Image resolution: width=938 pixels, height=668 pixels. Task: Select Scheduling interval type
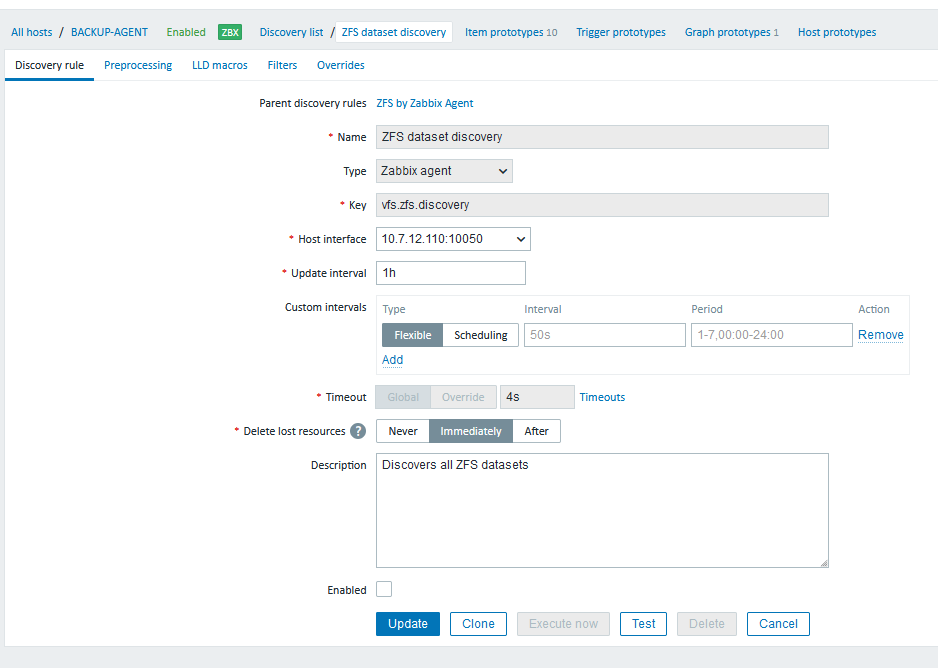(480, 335)
